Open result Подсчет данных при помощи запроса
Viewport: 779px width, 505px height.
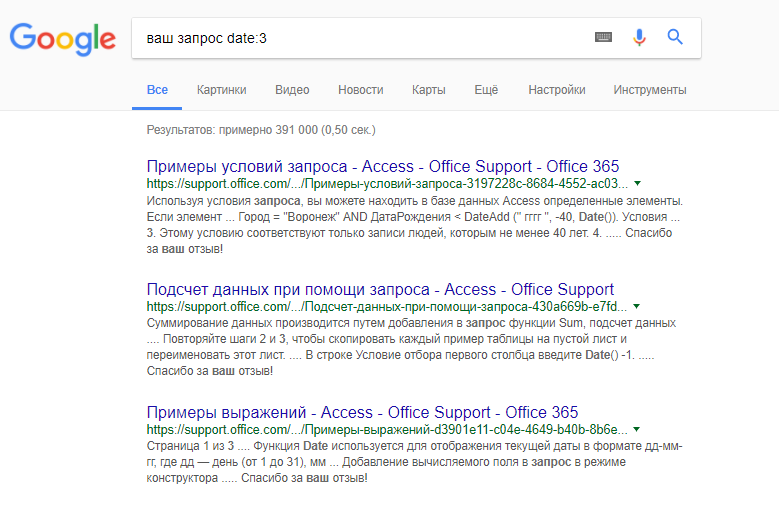click(380, 289)
